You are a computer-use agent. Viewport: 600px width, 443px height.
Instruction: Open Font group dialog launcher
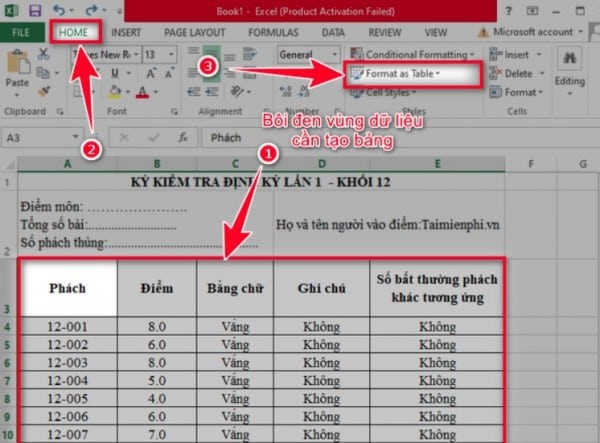174,111
